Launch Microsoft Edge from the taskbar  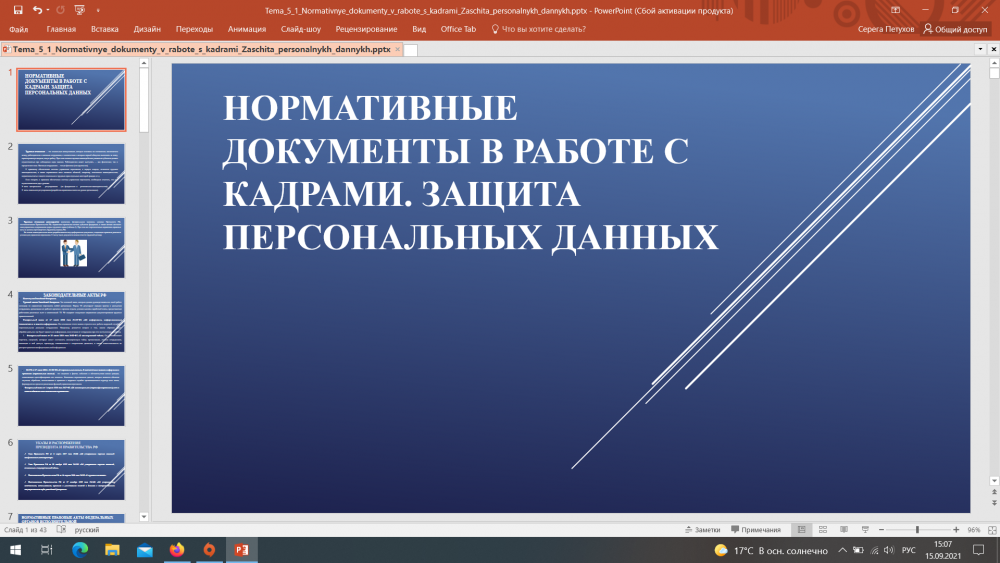pos(80,550)
